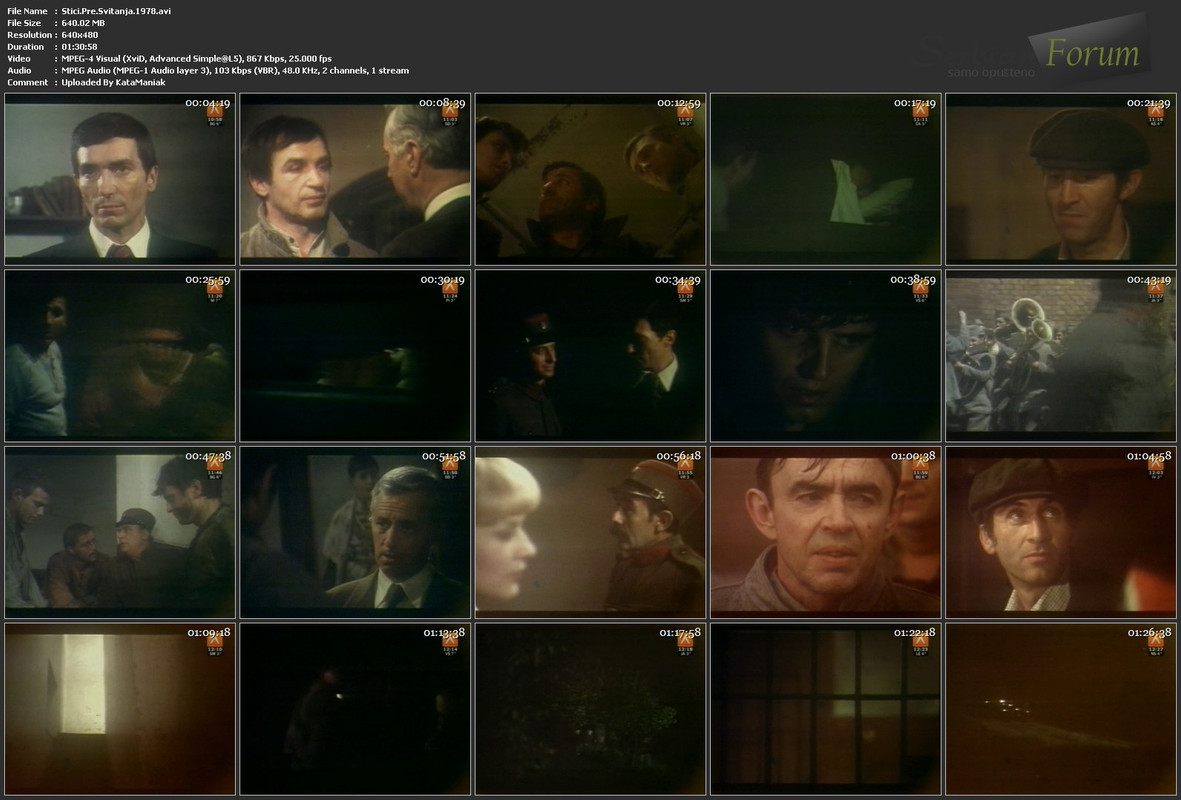Select the thumbnail stamped 00:47:38

pyautogui.click(x=120, y=532)
